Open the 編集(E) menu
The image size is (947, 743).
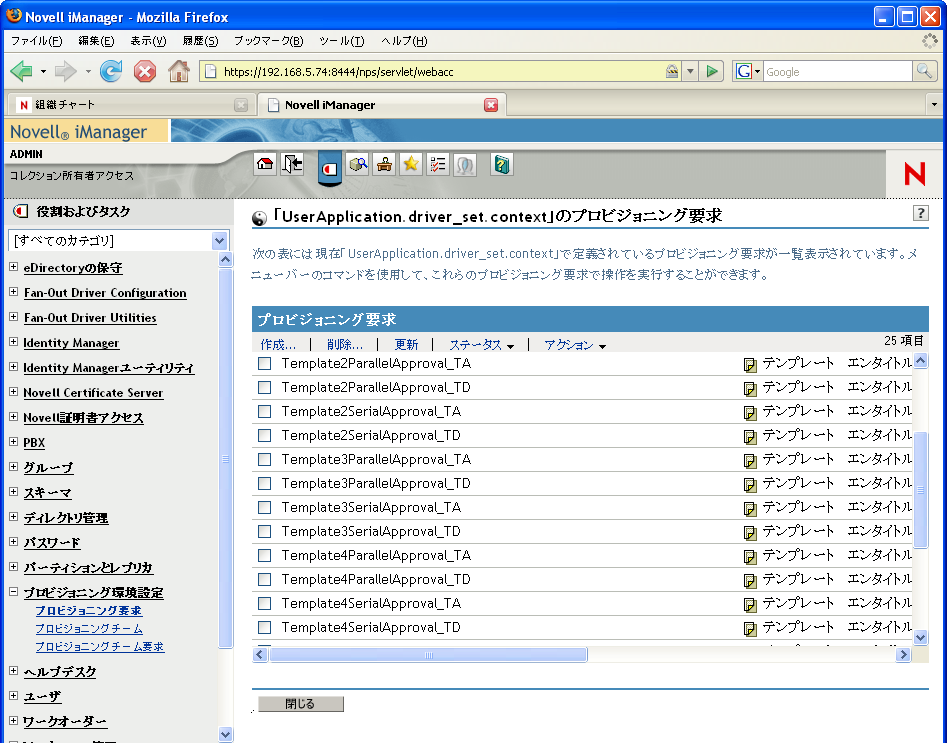click(x=96, y=41)
